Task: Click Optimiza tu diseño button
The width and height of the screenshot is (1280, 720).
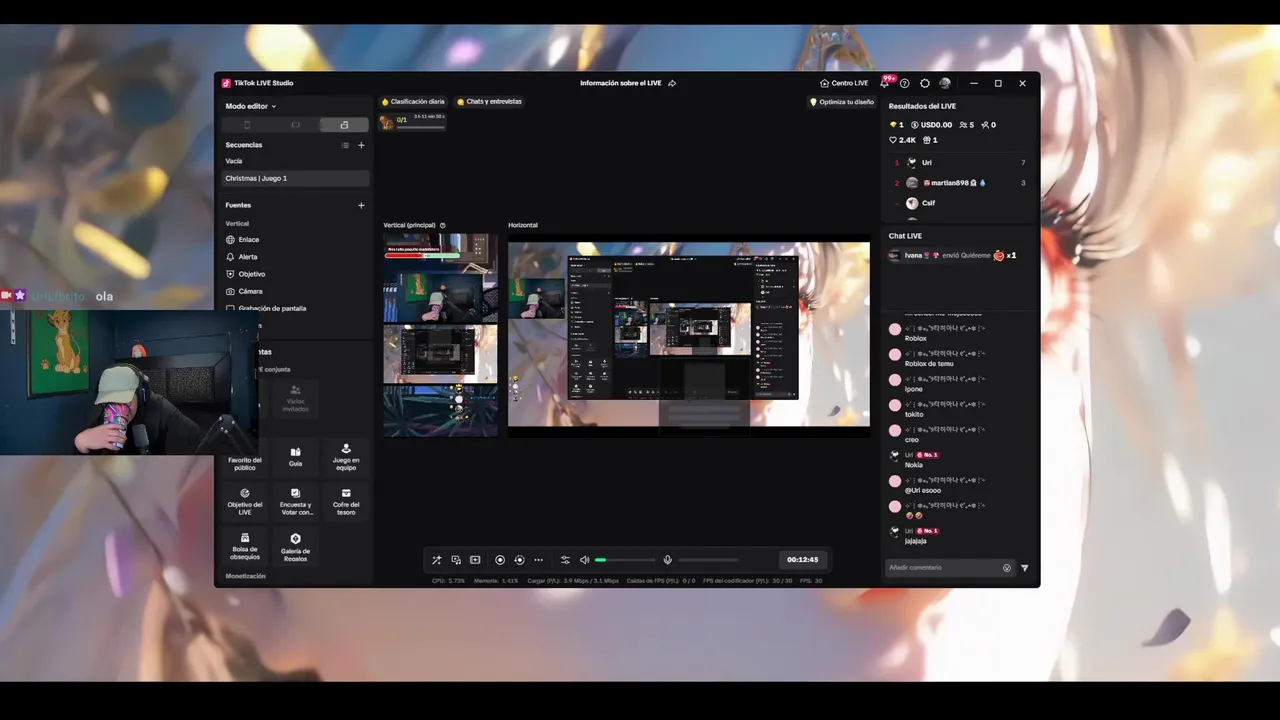Action: coord(842,102)
